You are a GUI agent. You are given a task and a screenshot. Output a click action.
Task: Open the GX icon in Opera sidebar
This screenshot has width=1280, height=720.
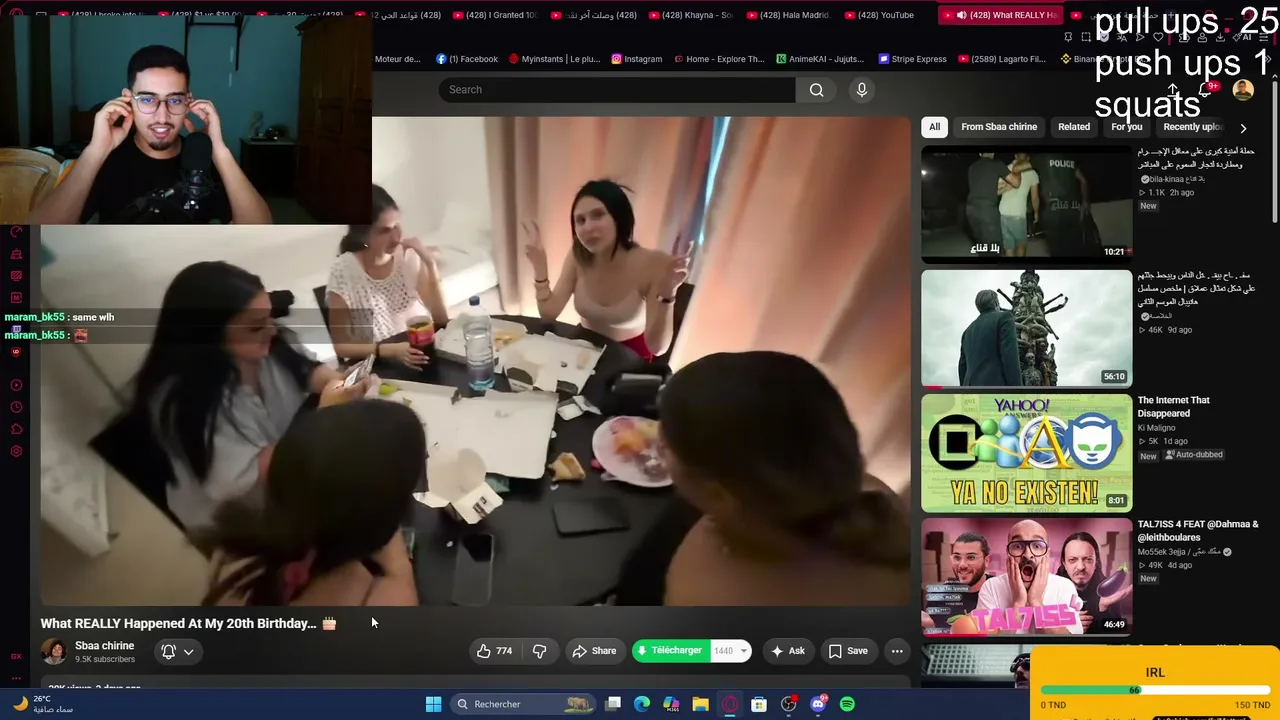click(16, 656)
